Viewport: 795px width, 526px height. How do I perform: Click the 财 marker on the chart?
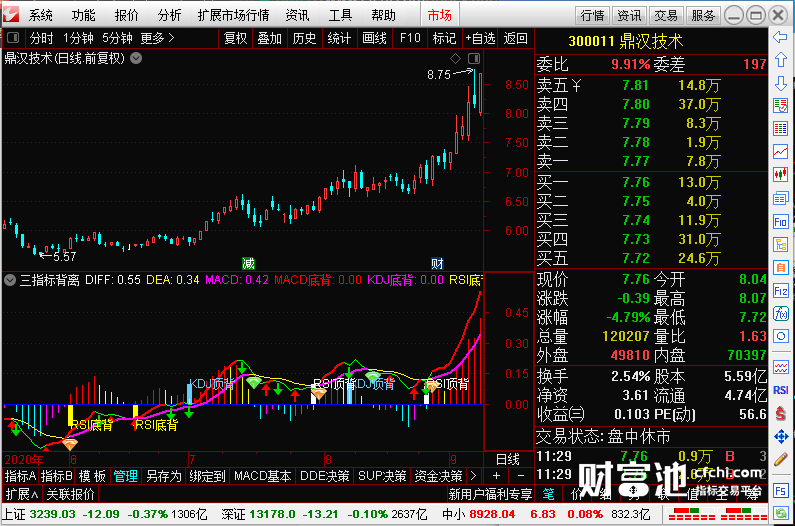tap(437, 263)
